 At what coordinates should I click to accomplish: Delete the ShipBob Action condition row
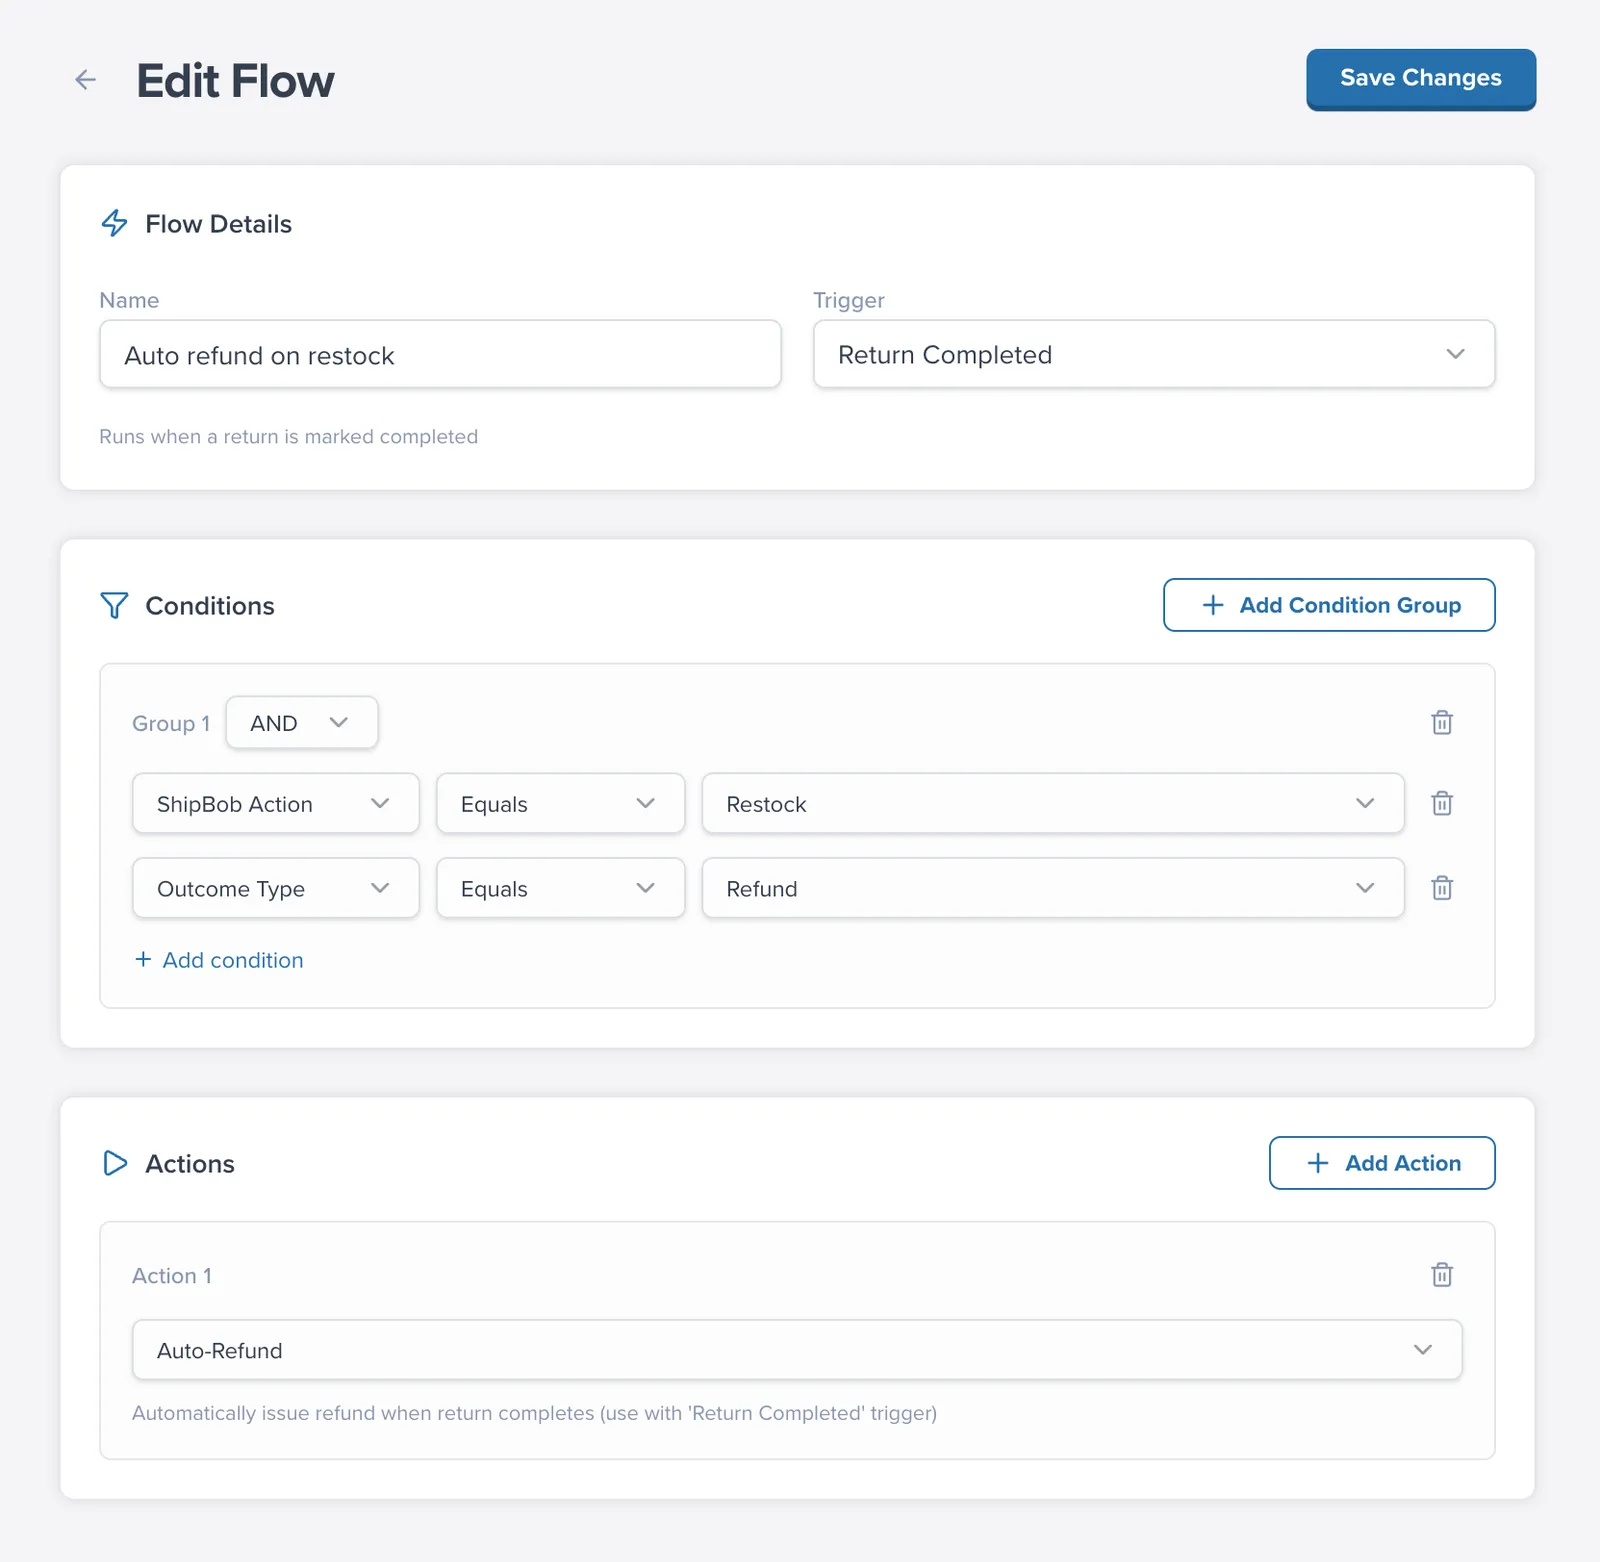coord(1442,803)
